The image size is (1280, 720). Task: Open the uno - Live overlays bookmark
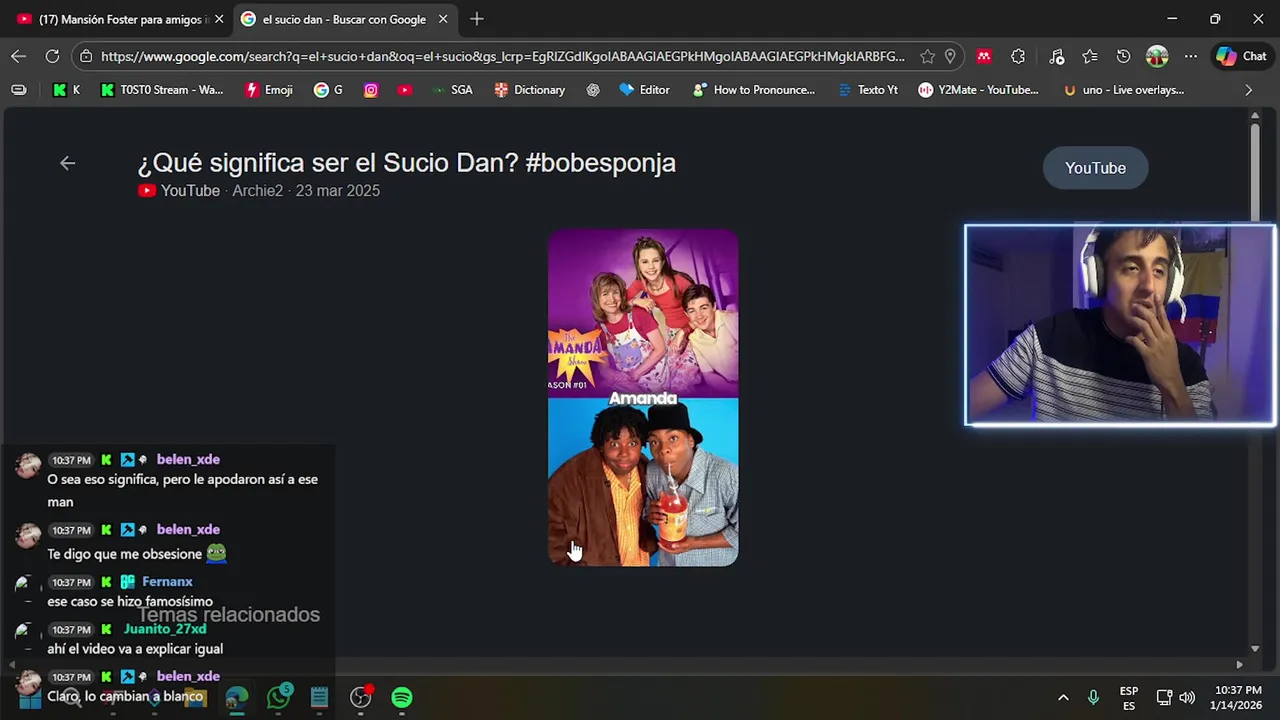[1124, 90]
